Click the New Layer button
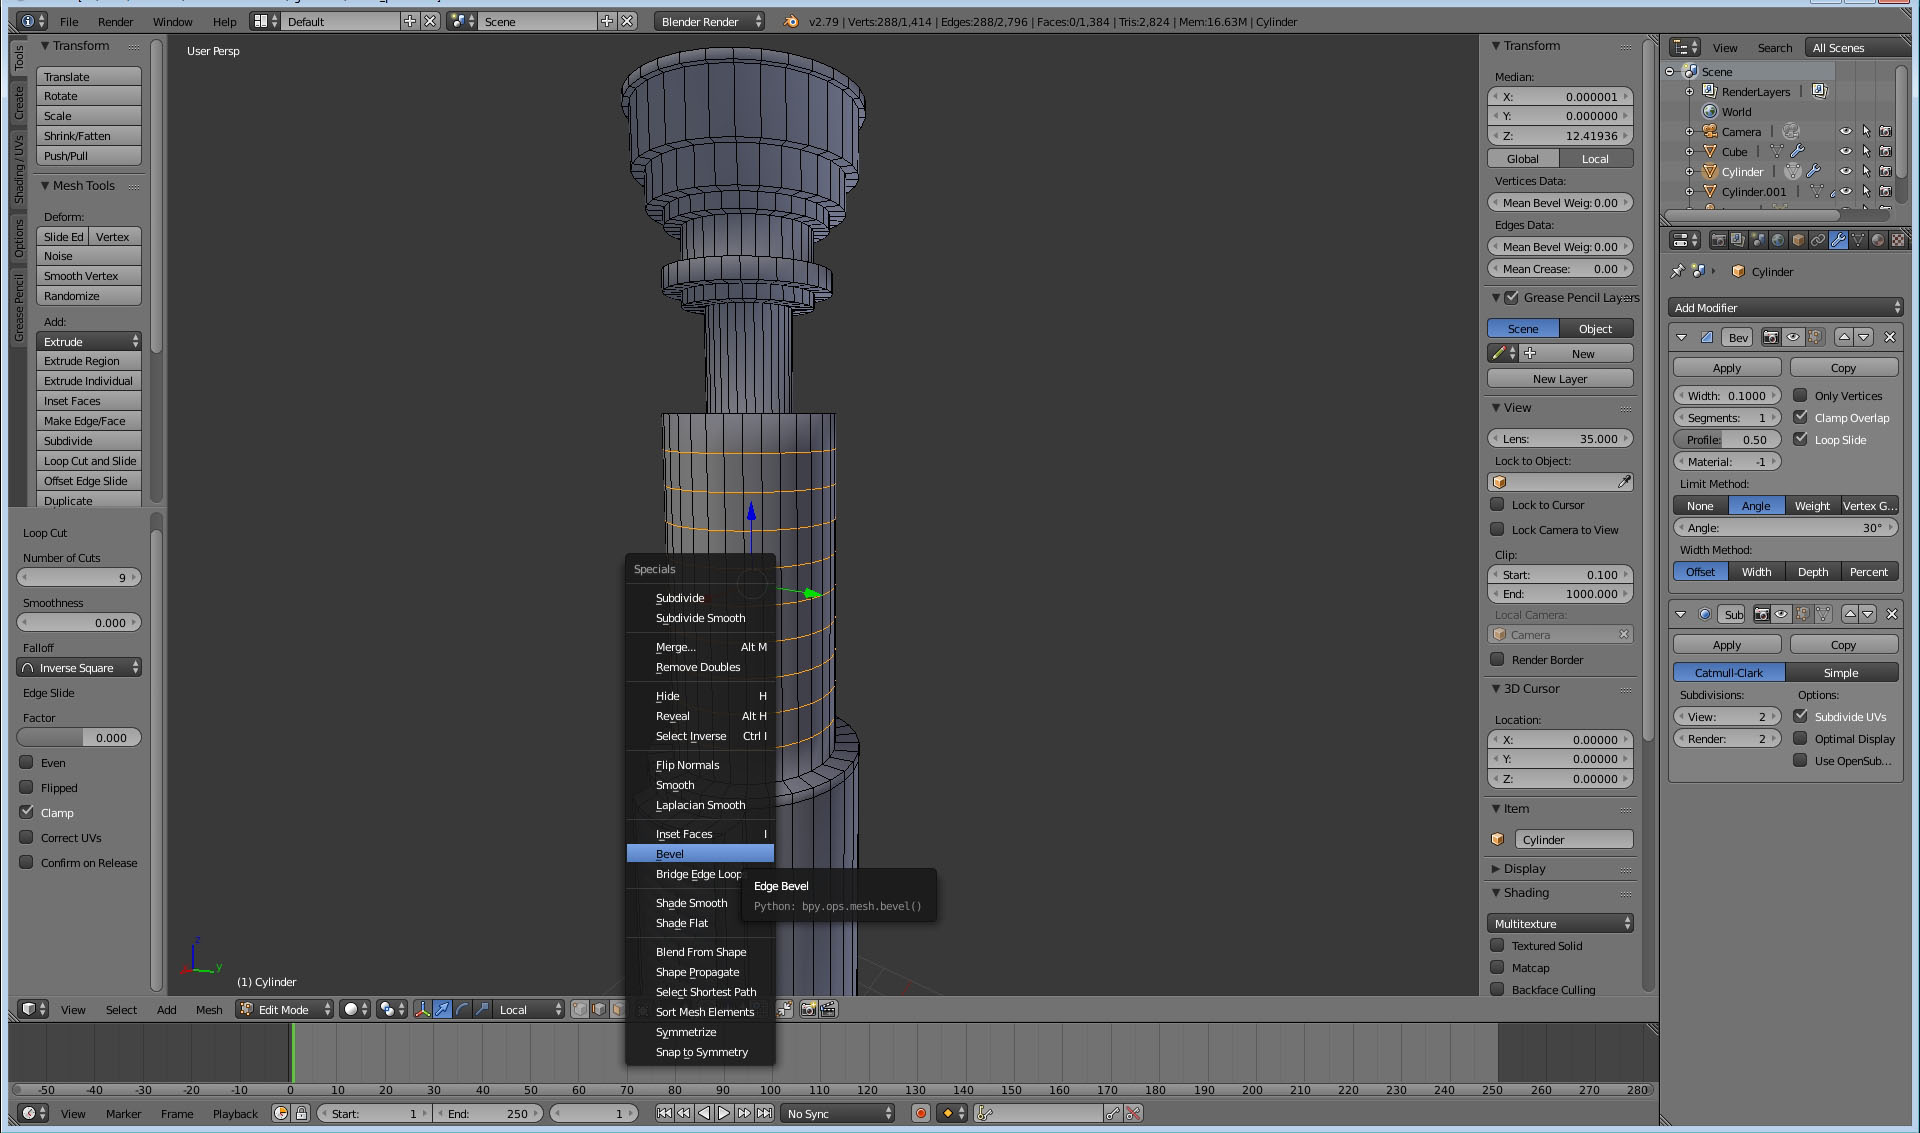1920x1133 pixels. (x=1560, y=378)
